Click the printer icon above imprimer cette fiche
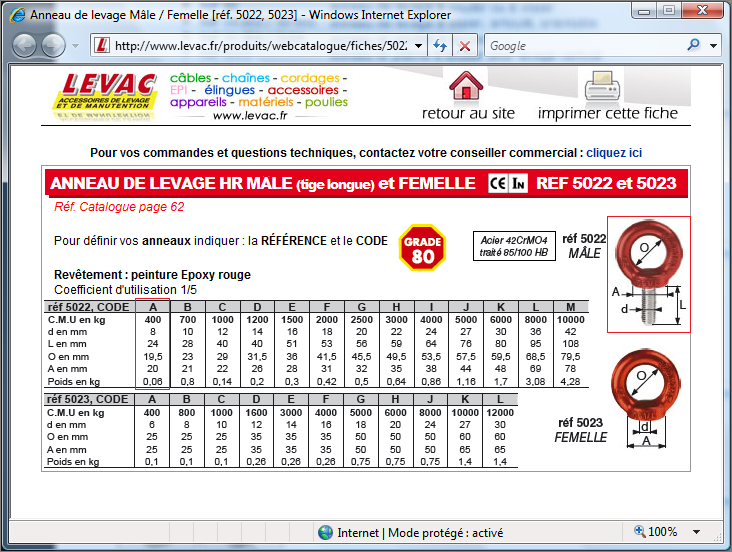732x552 pixels. coord(605,86)
